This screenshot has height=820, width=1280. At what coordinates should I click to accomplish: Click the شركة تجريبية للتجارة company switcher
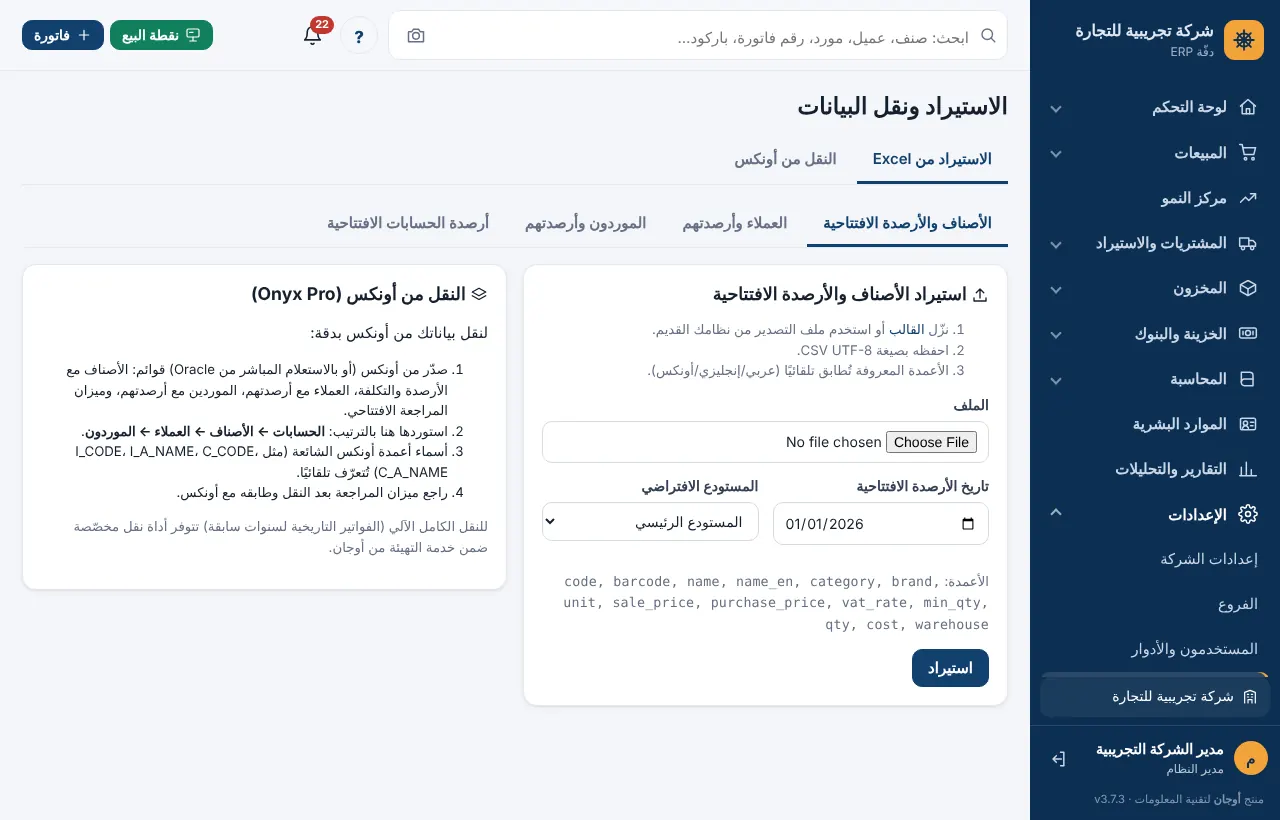click(x=1155, y=697)
